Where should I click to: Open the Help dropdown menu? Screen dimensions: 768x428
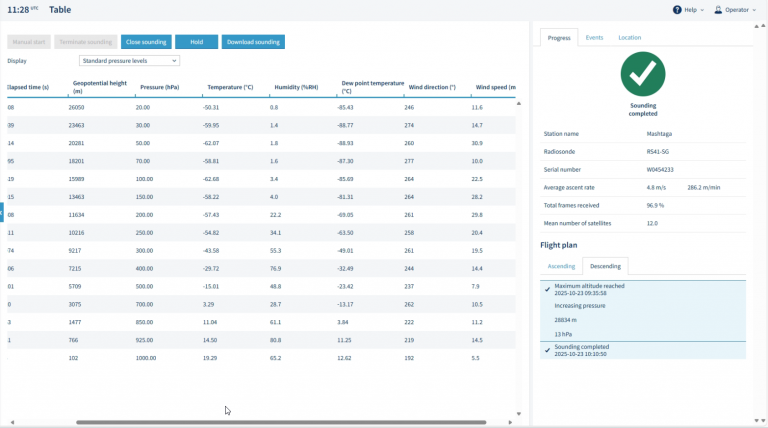pos(688,10)
